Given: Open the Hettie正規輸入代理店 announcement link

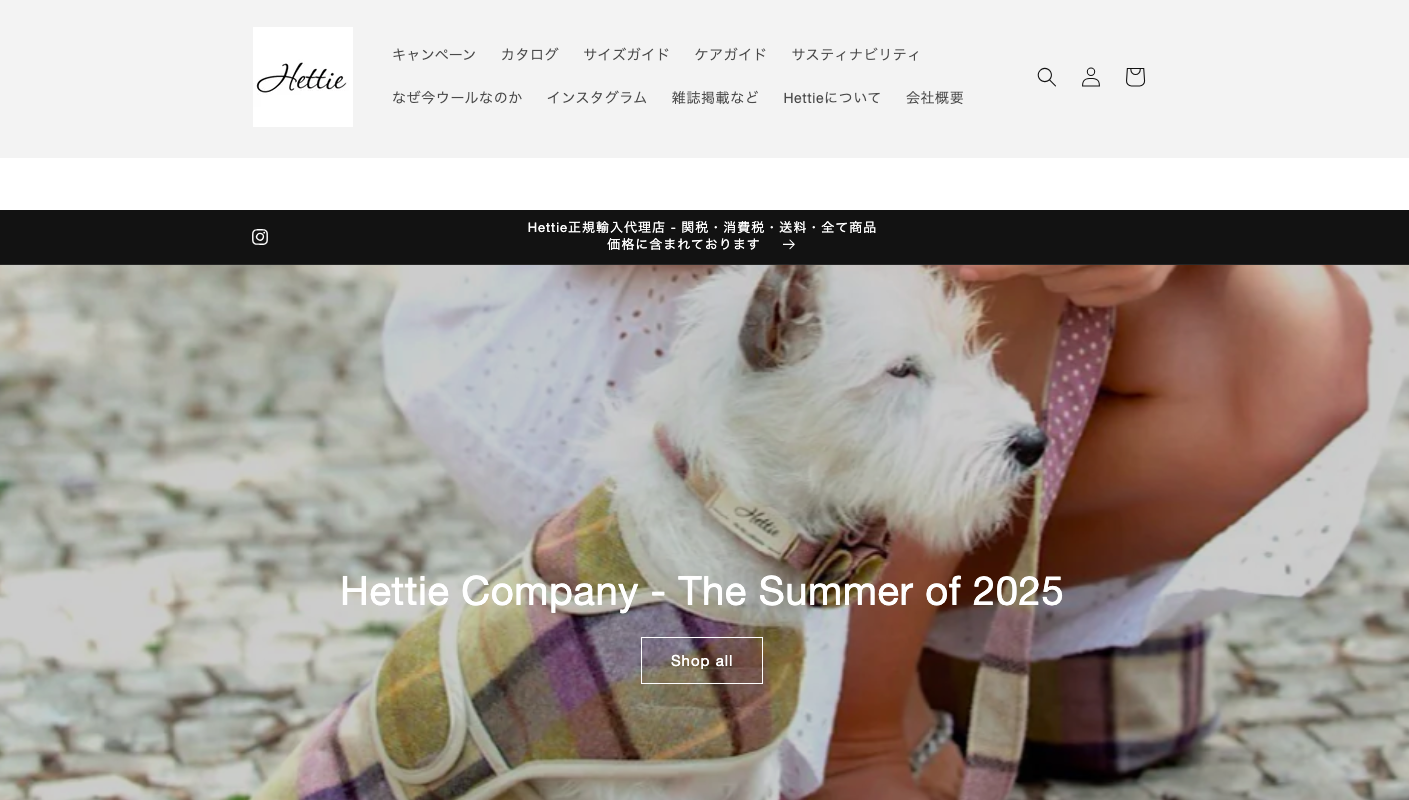Looking at the screenshot, I should [x=702, y=236].
